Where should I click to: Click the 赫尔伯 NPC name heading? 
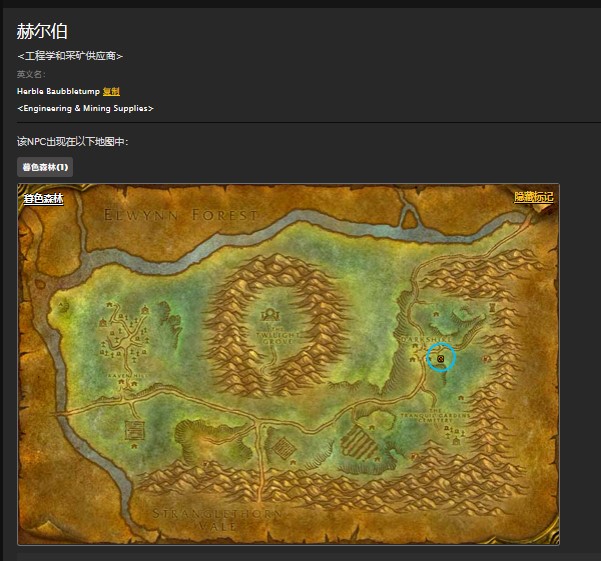click(x=42, y=31)
